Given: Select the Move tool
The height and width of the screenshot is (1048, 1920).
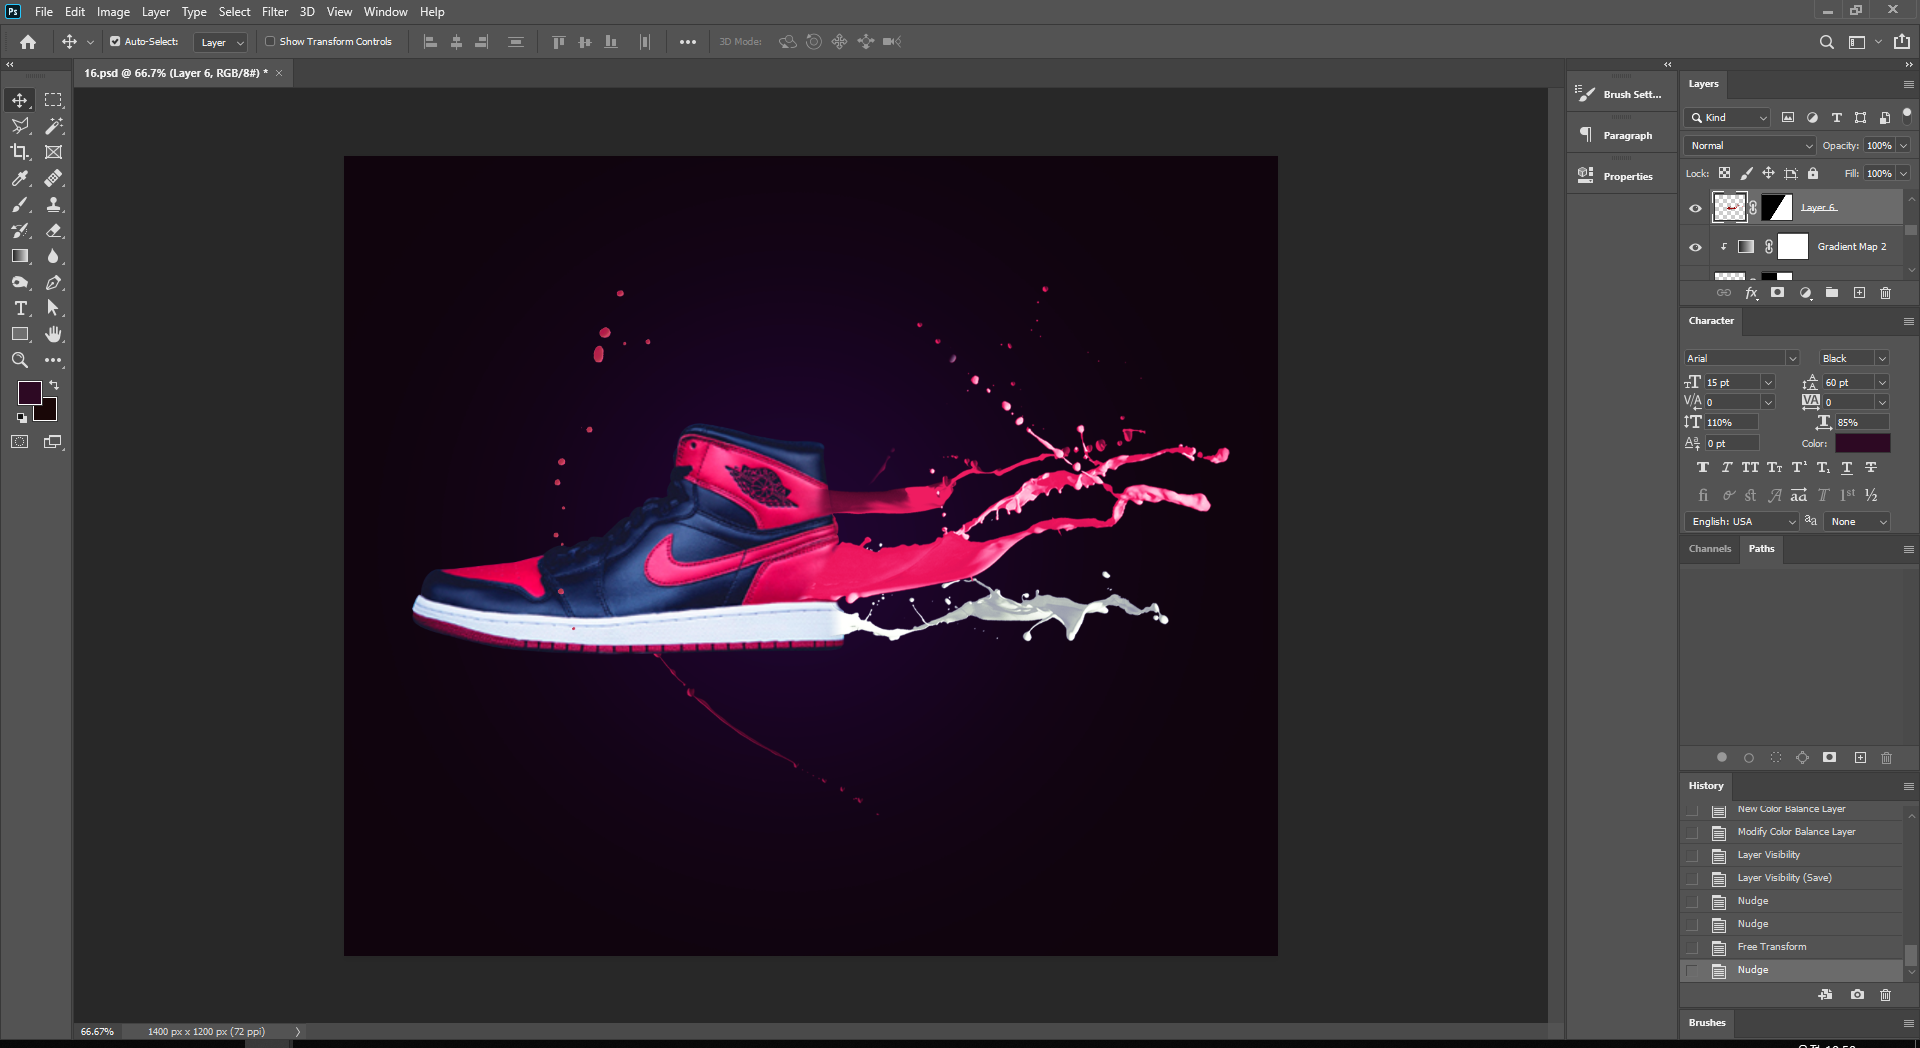Looking at the screenshot, I should pyautogui.click(x=20, y=100).
